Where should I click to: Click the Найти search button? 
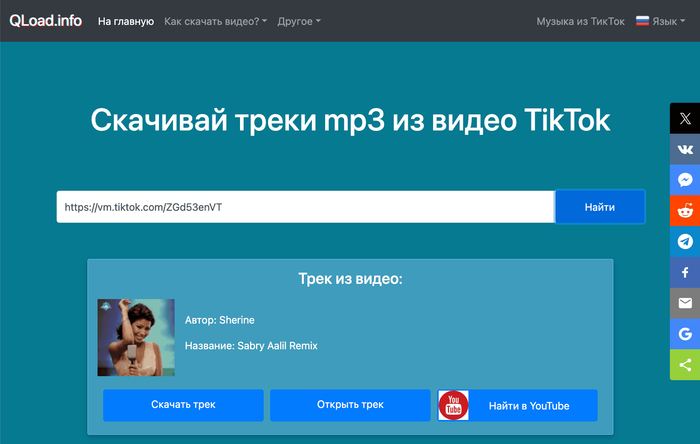point(600,207)
